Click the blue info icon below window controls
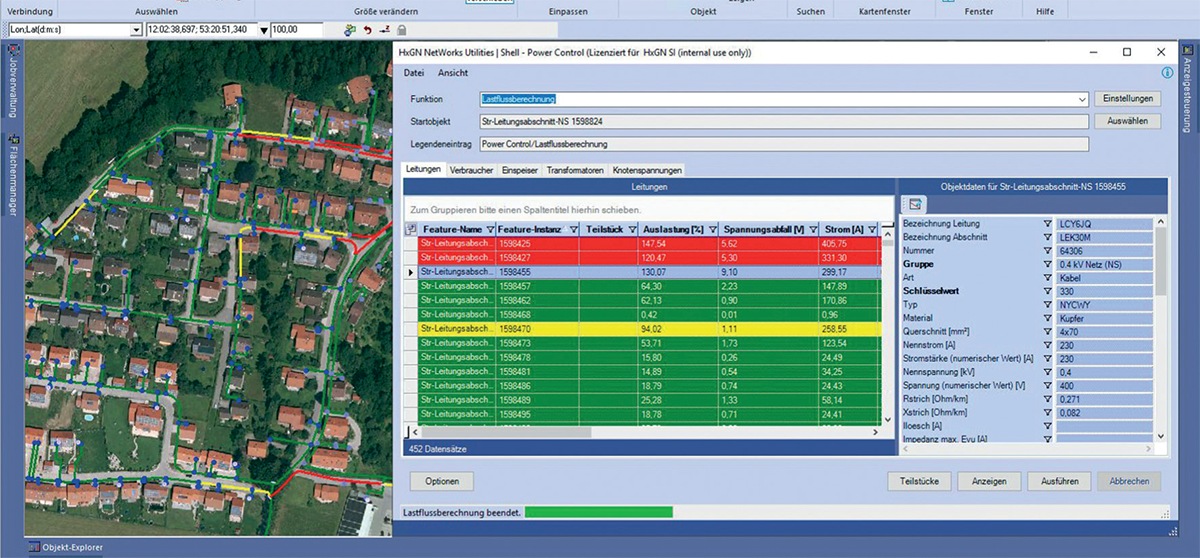Image resolution: width=1200 pixels, height=558 pixels. click(x=1167, y=73)
